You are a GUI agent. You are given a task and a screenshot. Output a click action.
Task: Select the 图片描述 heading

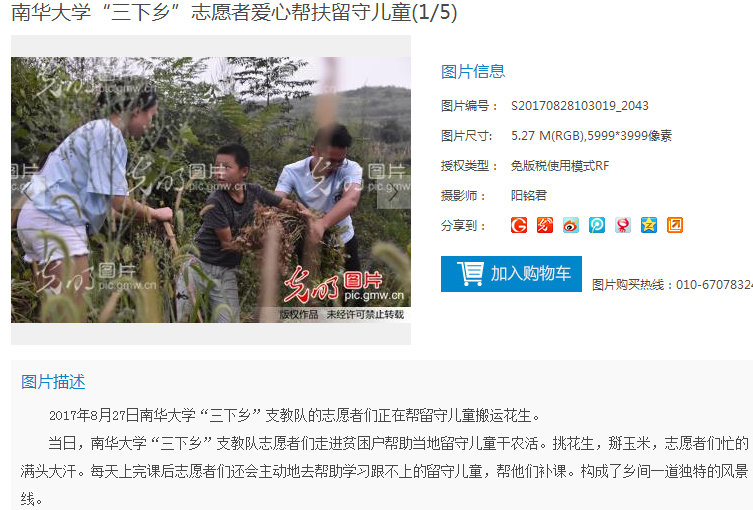click(x=53, y=382)
